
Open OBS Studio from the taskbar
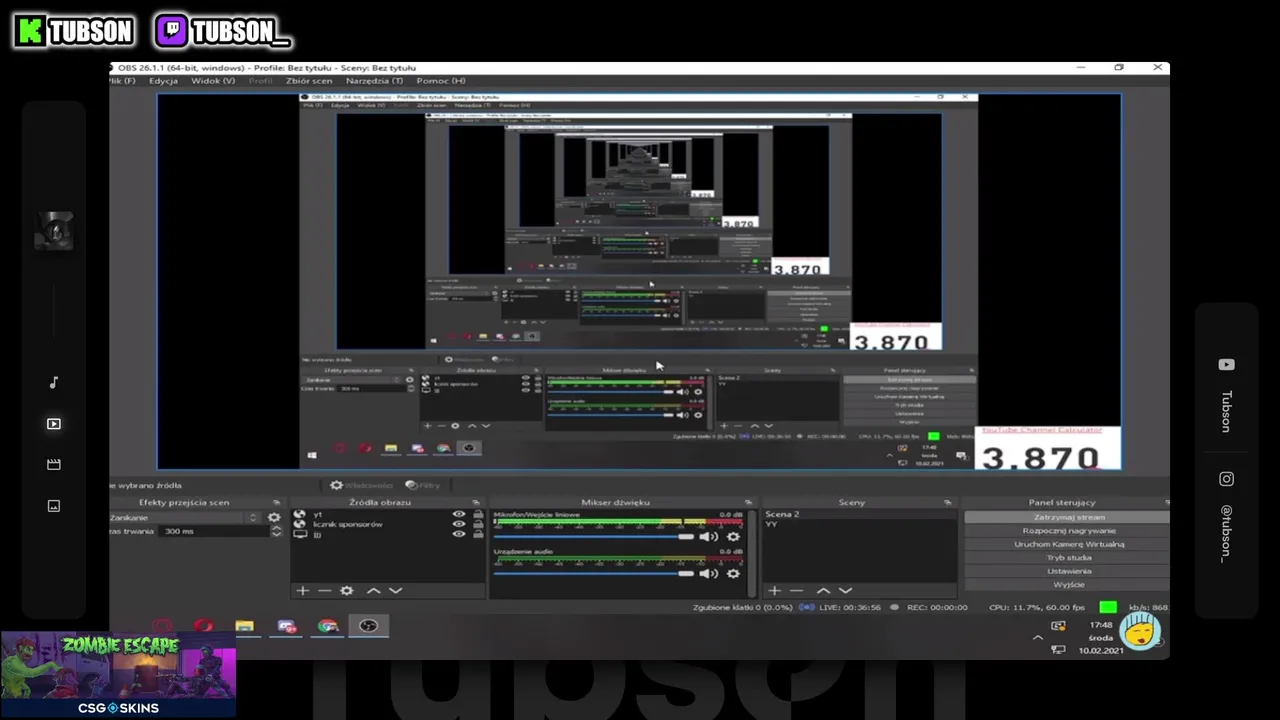point(368,626)
